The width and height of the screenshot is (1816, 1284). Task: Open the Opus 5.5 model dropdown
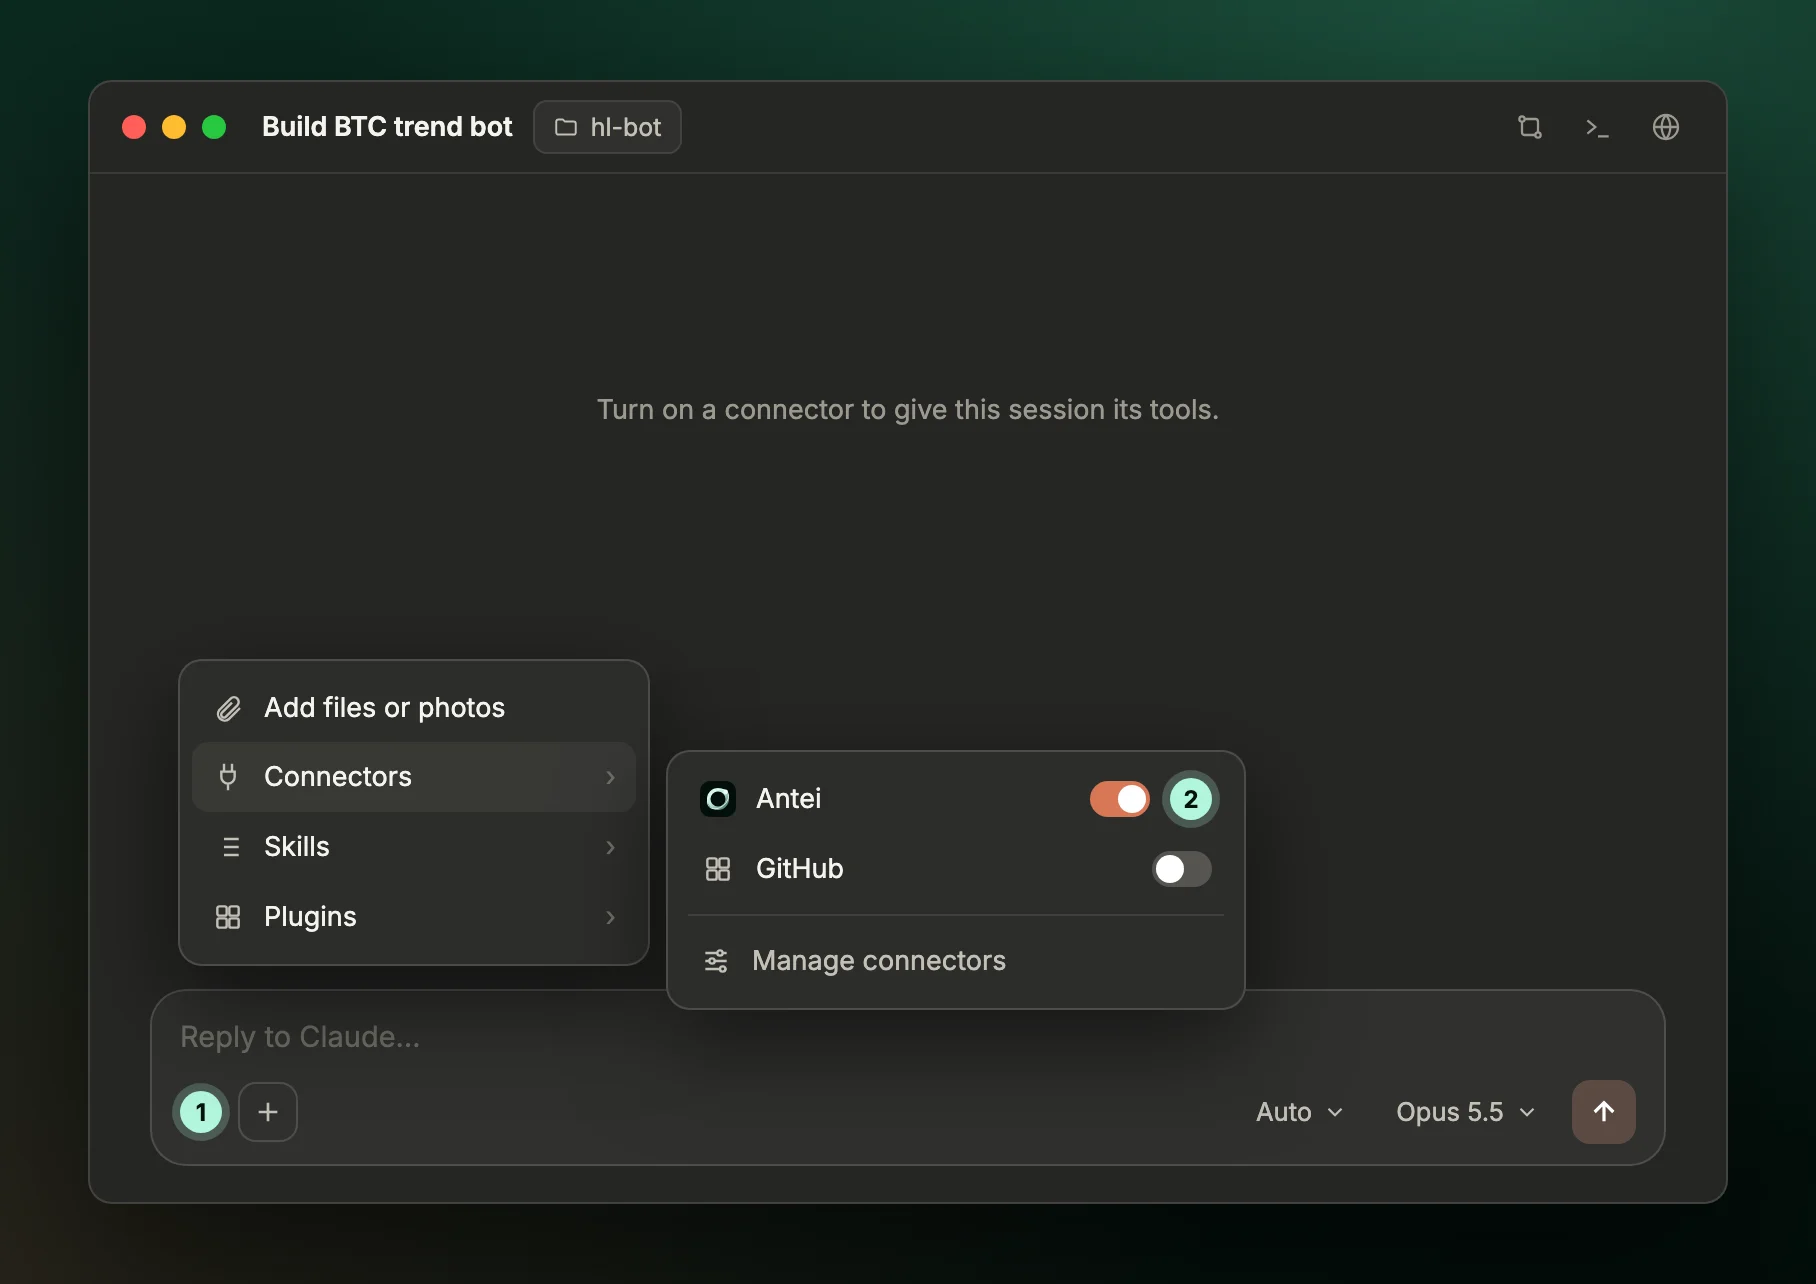click(x=1465, y=1112)
